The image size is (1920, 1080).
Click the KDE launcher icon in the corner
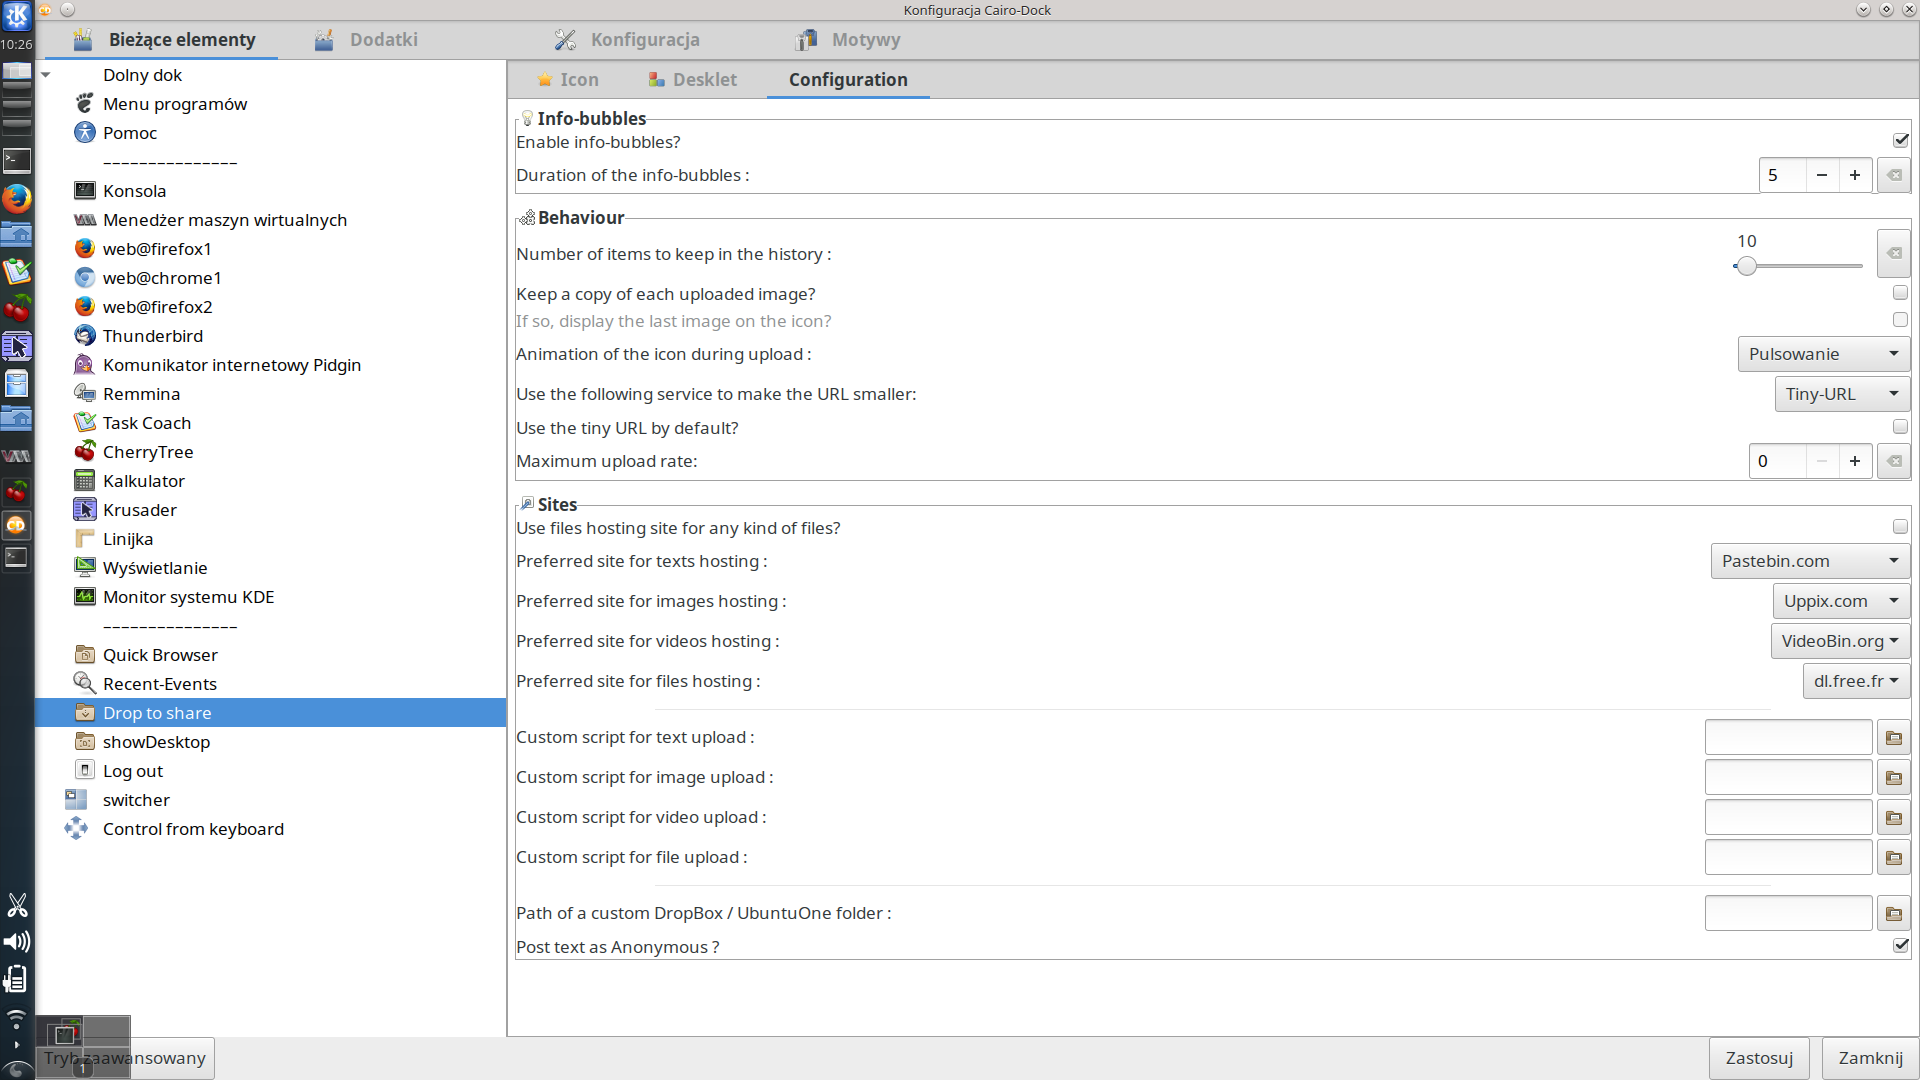(x=17, y=15)
